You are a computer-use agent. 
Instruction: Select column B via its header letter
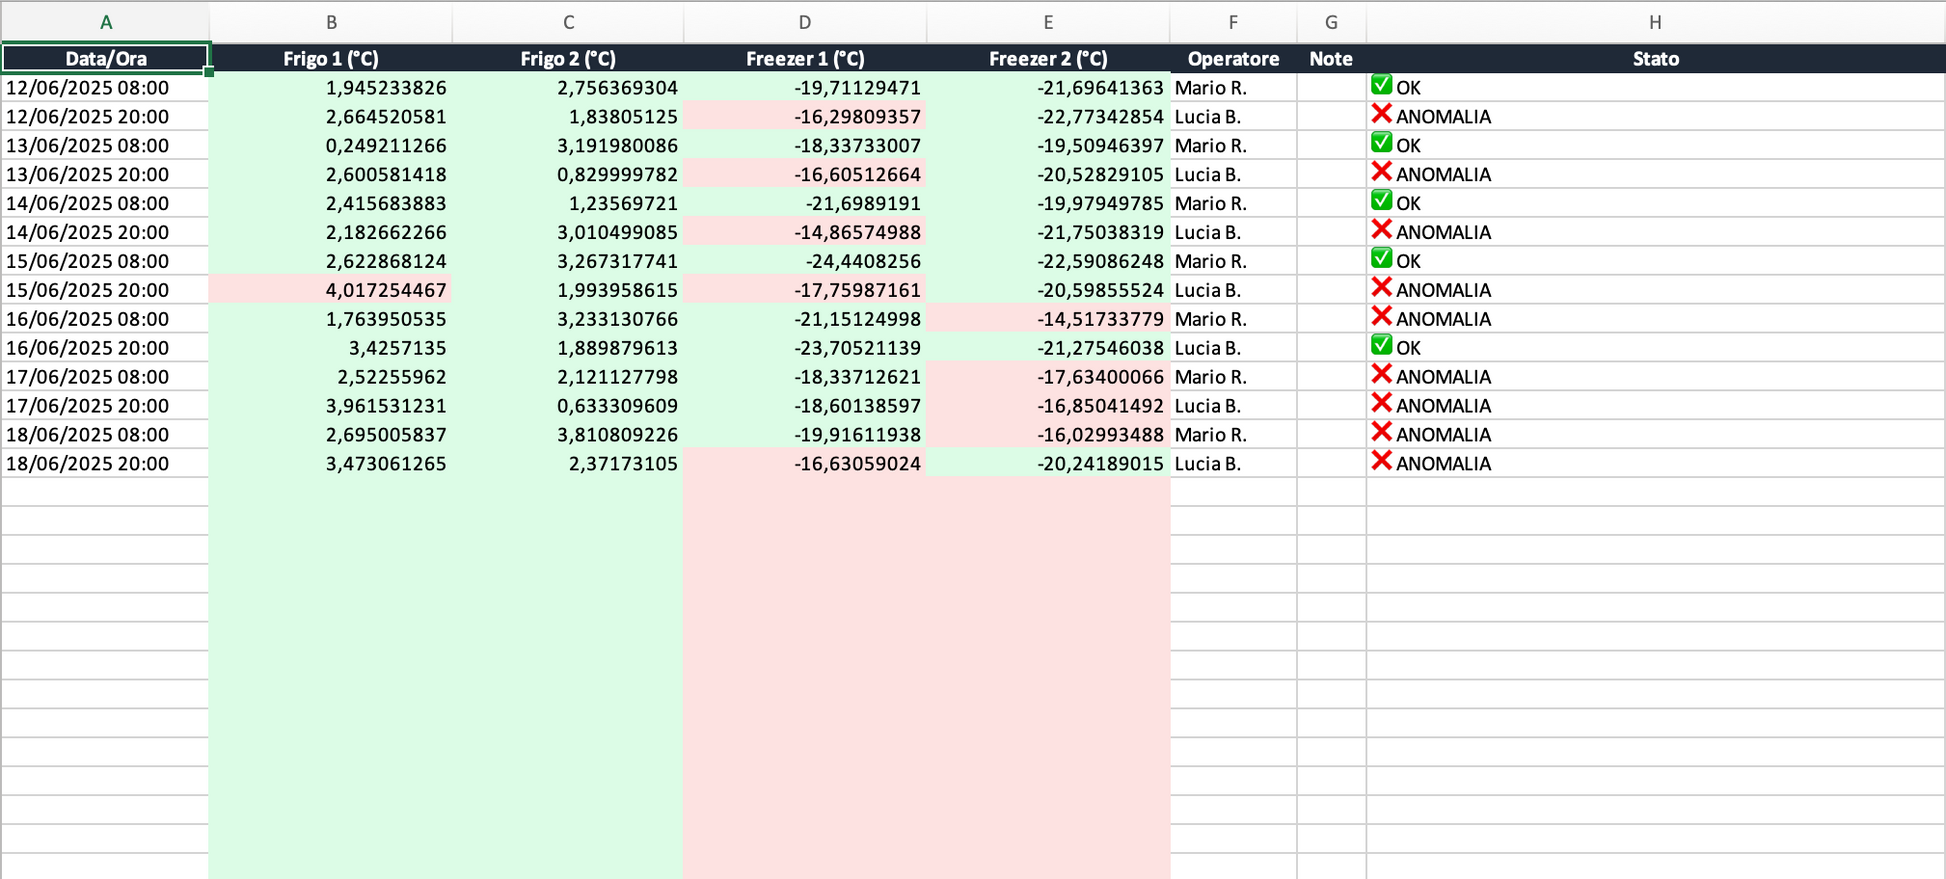pos(331,22)
